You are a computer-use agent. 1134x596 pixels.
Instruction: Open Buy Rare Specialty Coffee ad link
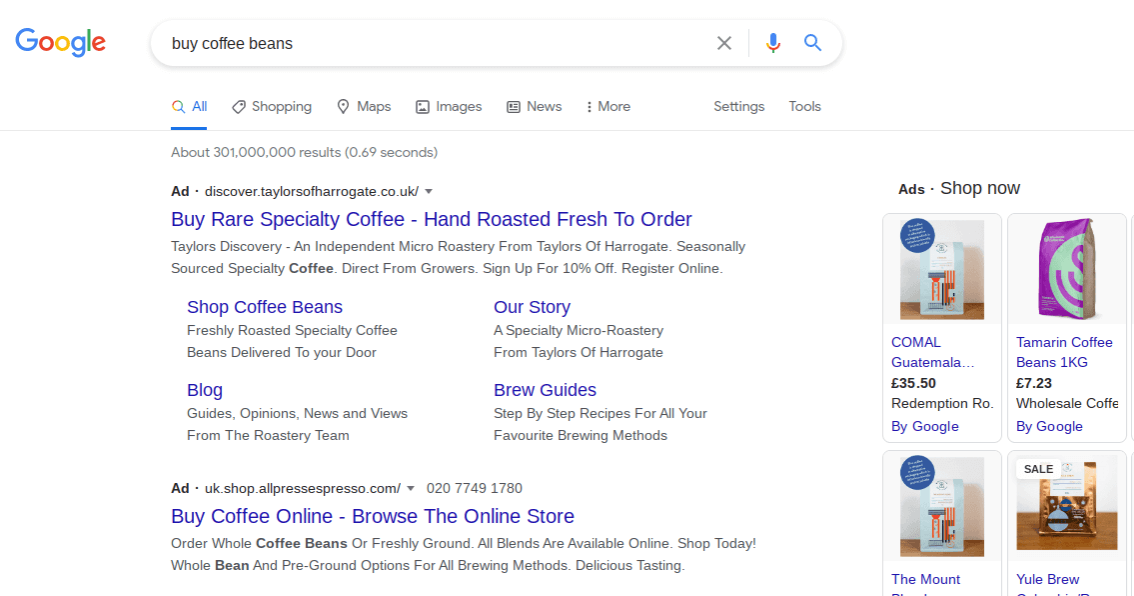[x=432, y=219]
